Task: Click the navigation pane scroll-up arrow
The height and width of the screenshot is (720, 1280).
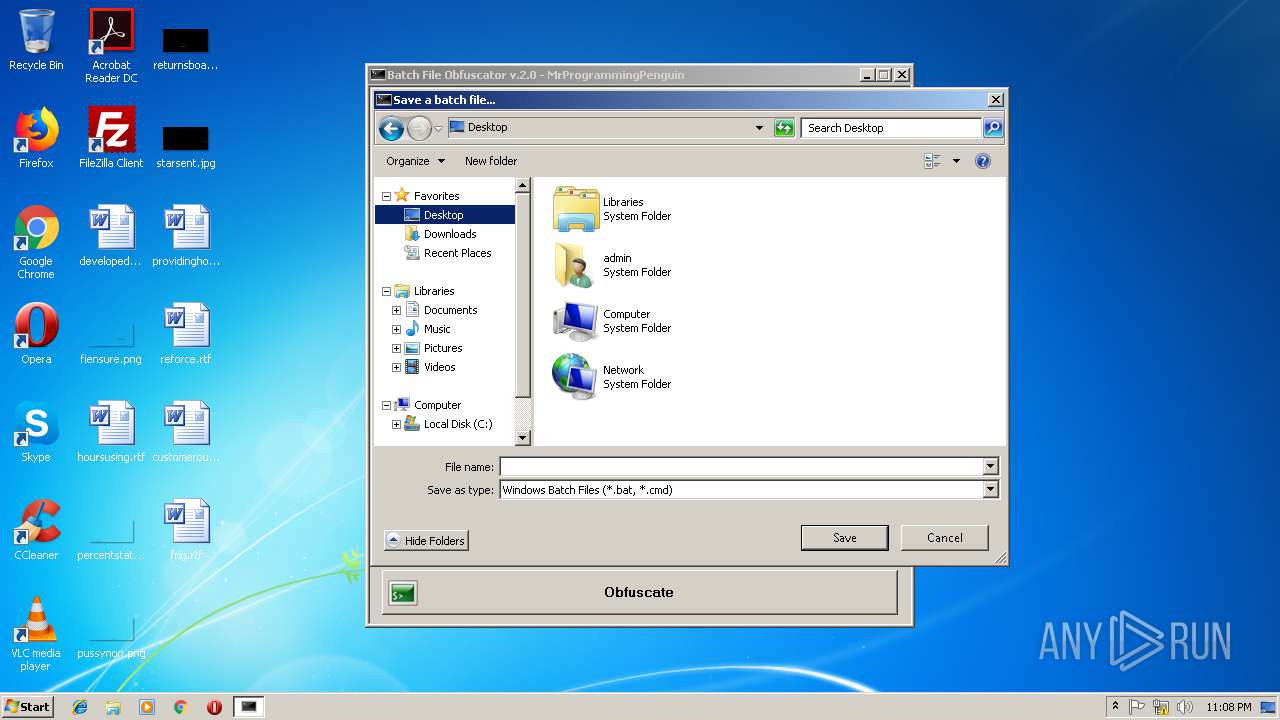Action: 522,185
